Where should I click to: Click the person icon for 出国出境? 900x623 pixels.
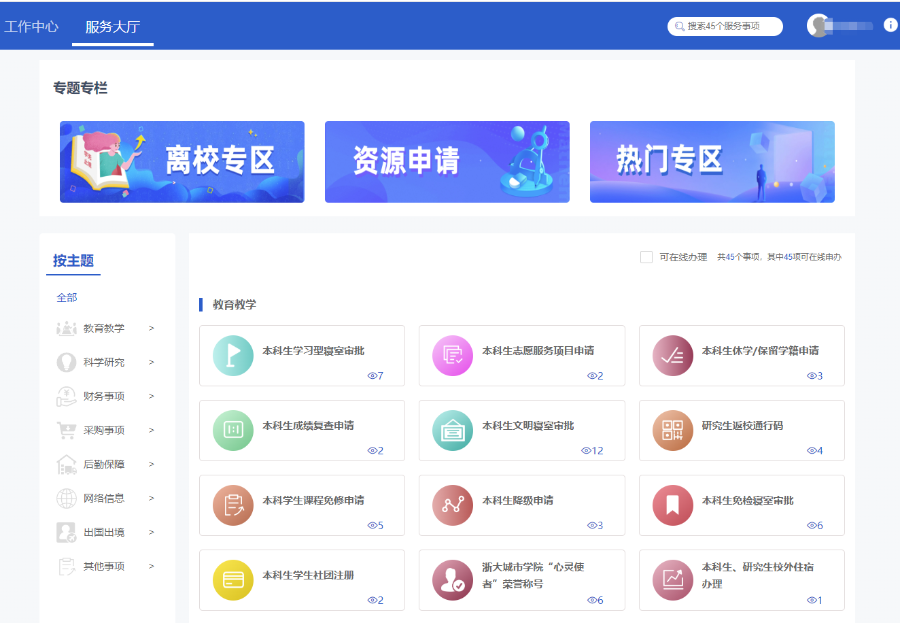coord(67,532)
